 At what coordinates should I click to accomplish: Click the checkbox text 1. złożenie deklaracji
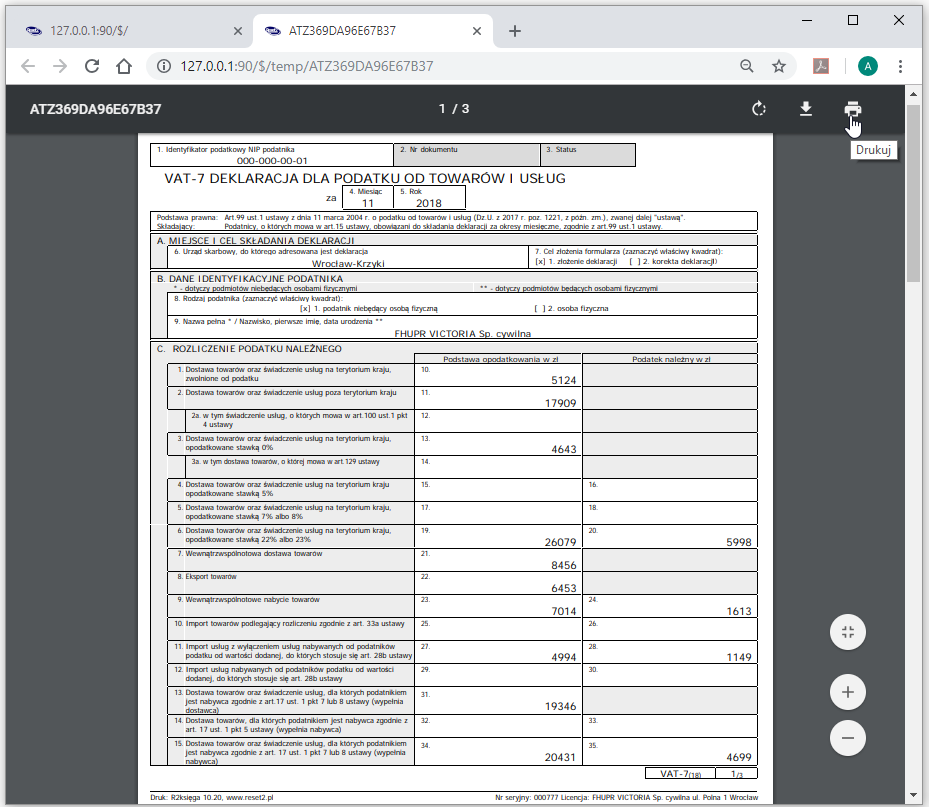[x=582, y=261]
